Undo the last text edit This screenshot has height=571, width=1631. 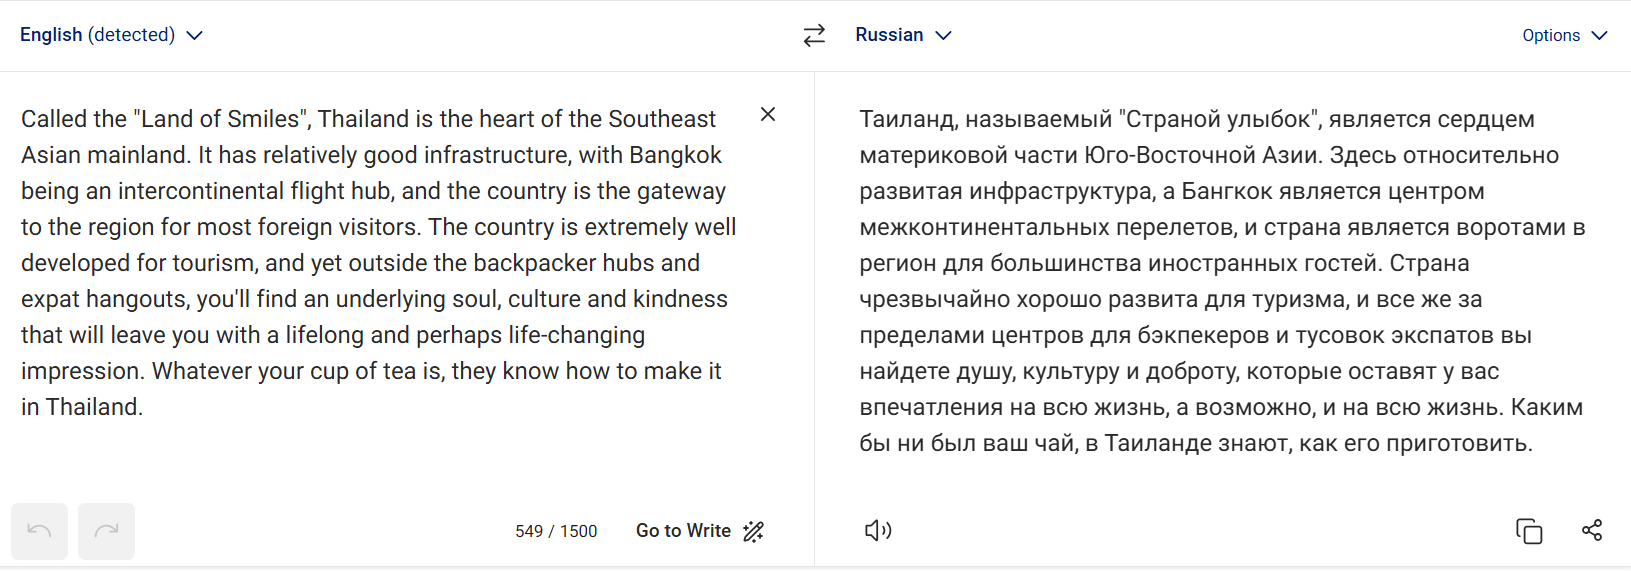pyautogui.click(x=40, y=531)
